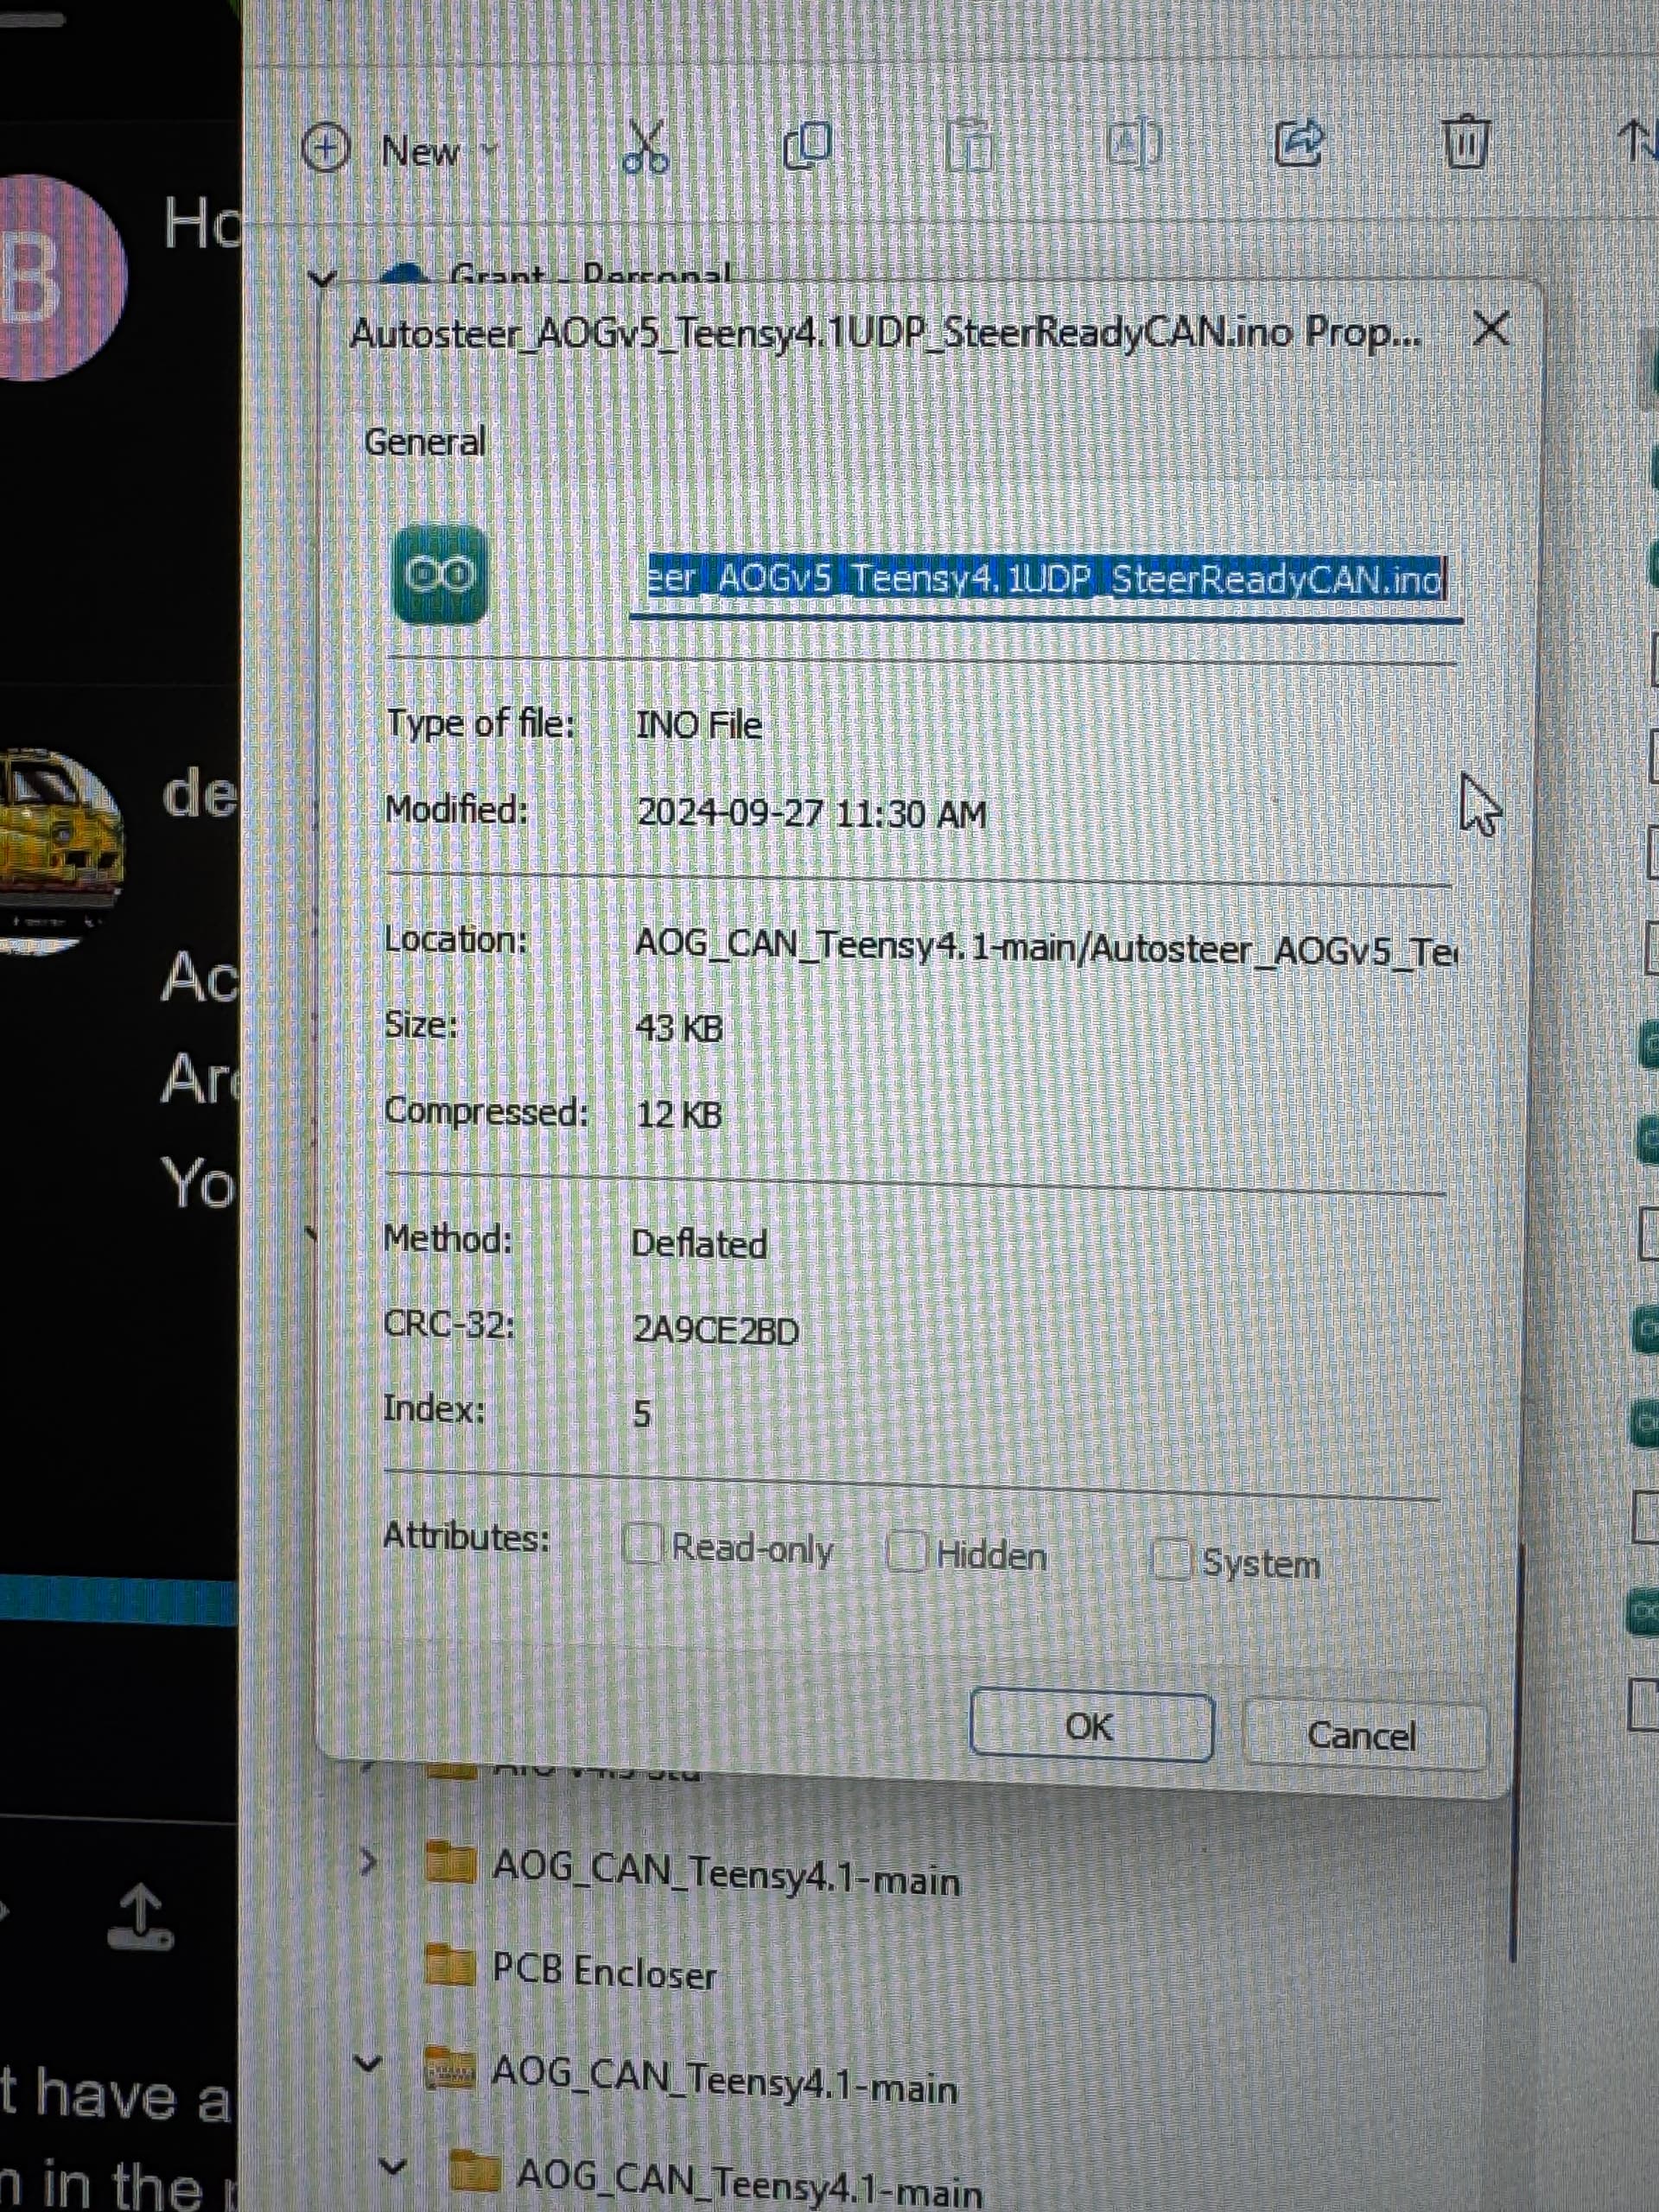Click the file name text field
Screen dimensions: 1659x2212
[x=1044, y=580]
